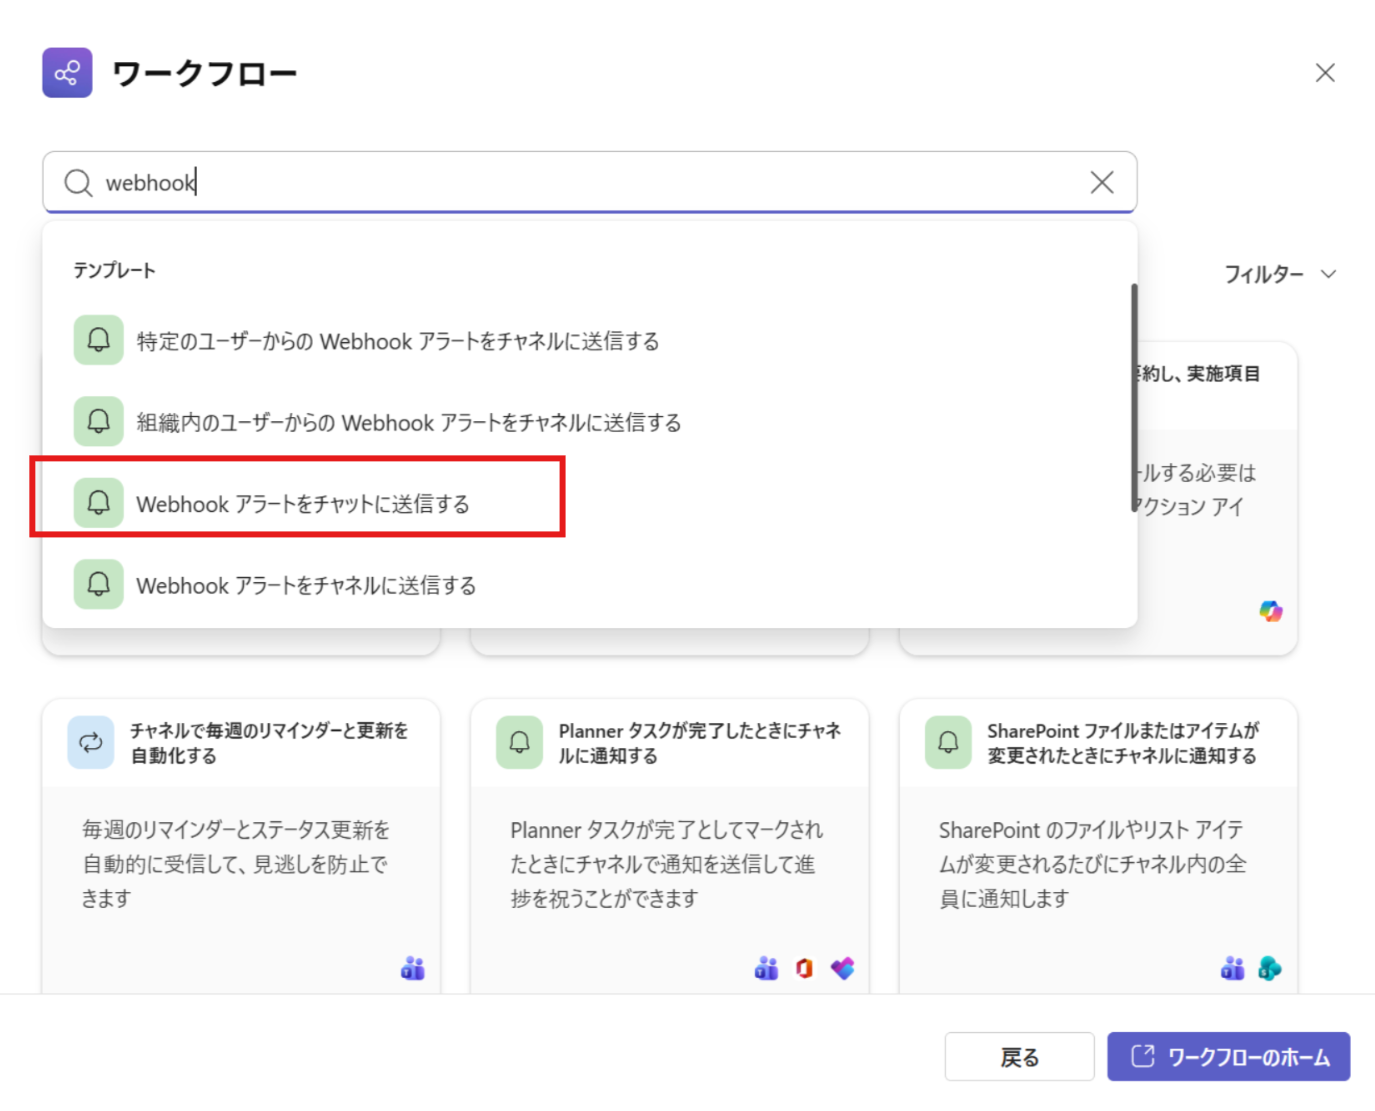Select 組織内のユーザーからの Webhook アラートをチャネルに送信する
The image size is (1375, 1111).
[x=408, y=423]
